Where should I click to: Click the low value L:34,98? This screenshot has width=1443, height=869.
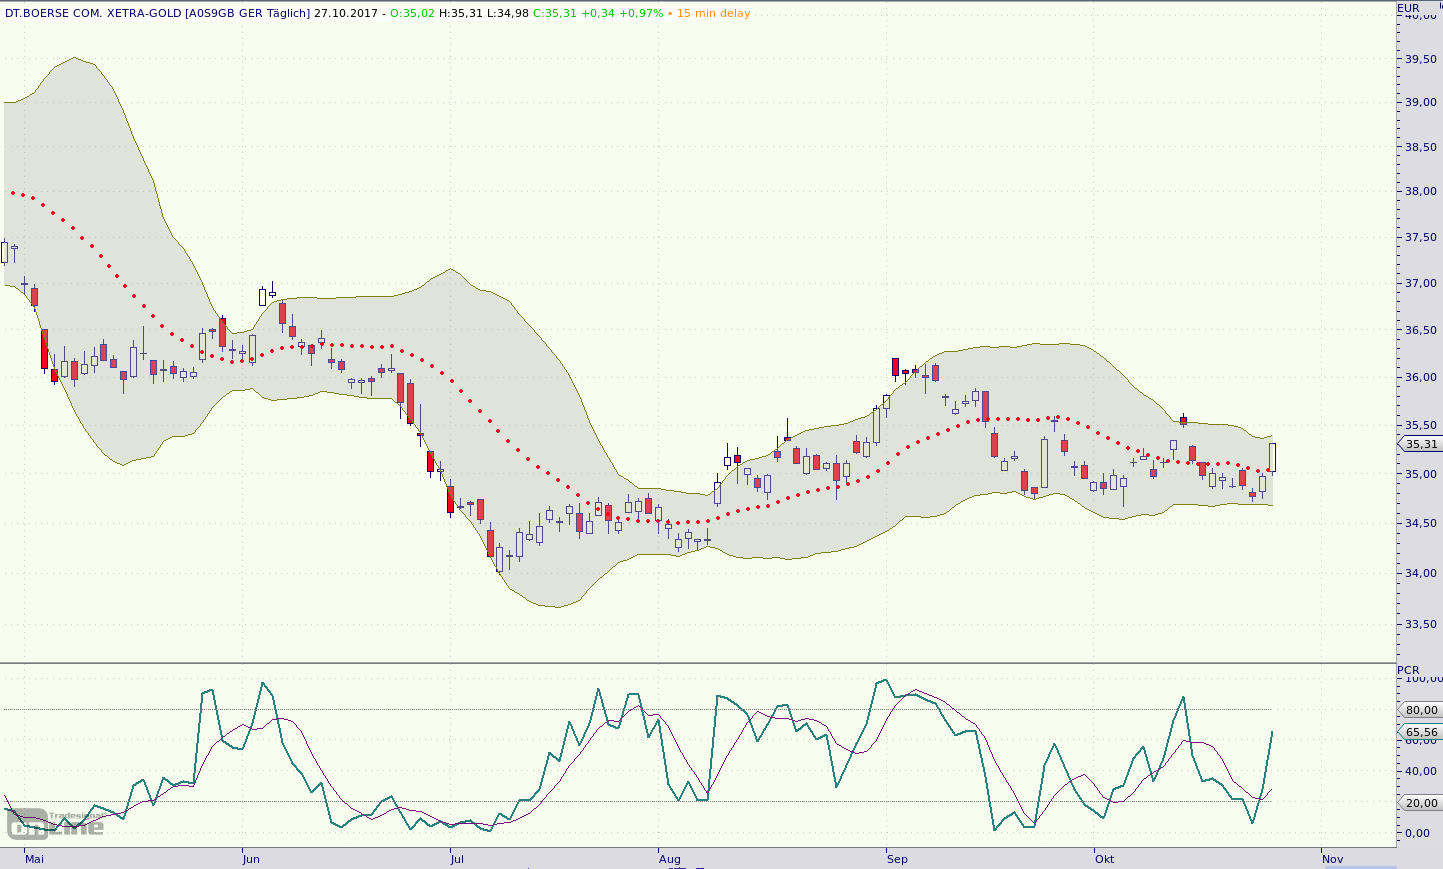click(507, 13)
